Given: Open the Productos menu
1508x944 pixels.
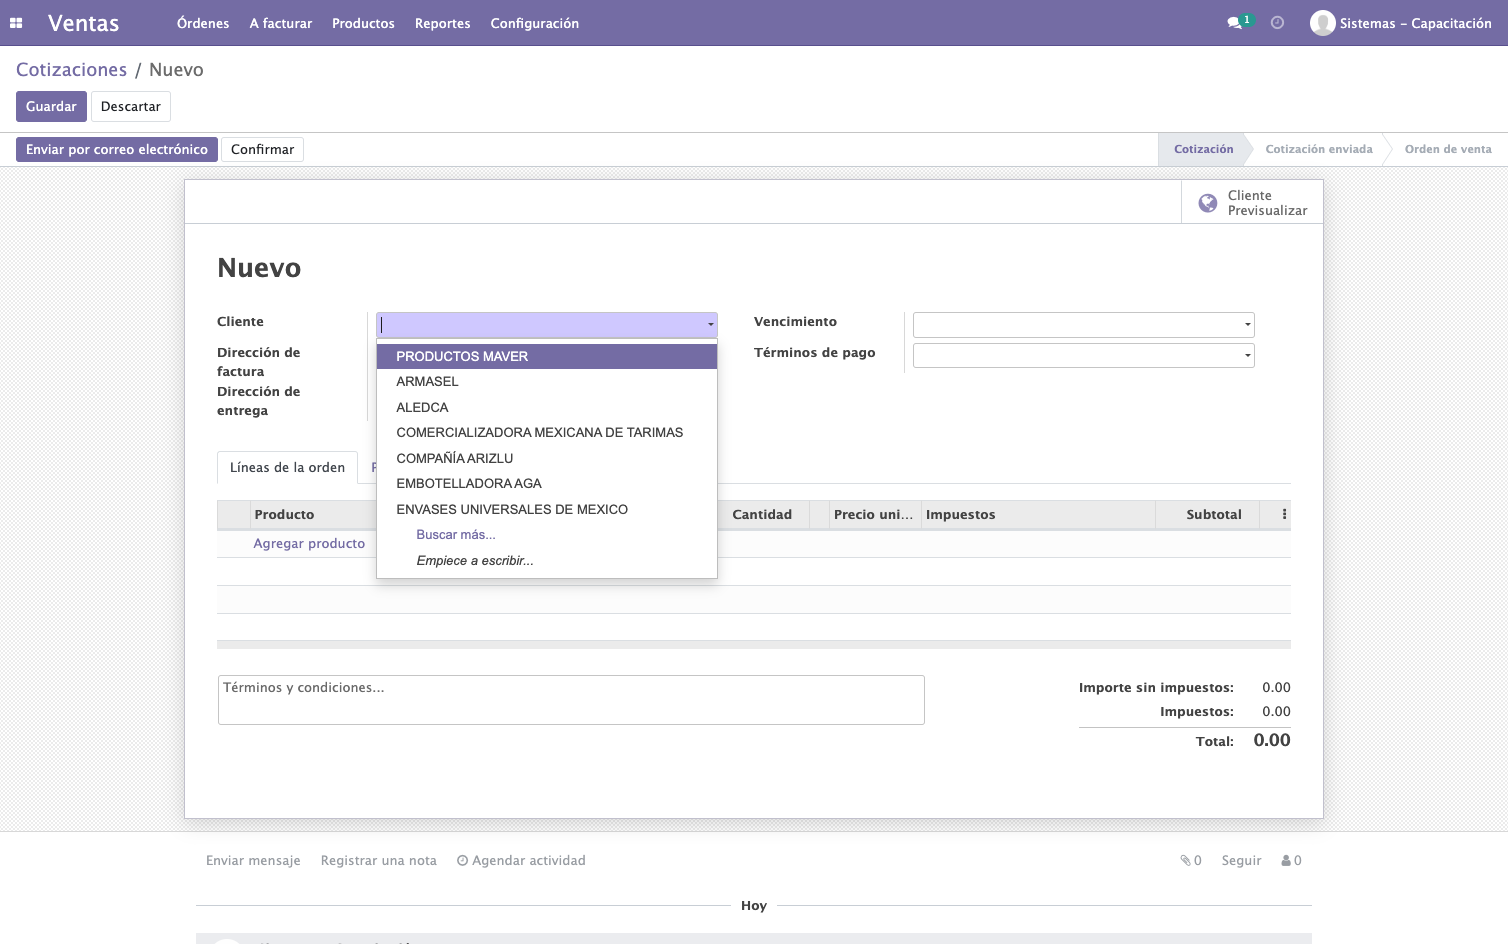Looking at the screenshot, I should pos(363,23).
